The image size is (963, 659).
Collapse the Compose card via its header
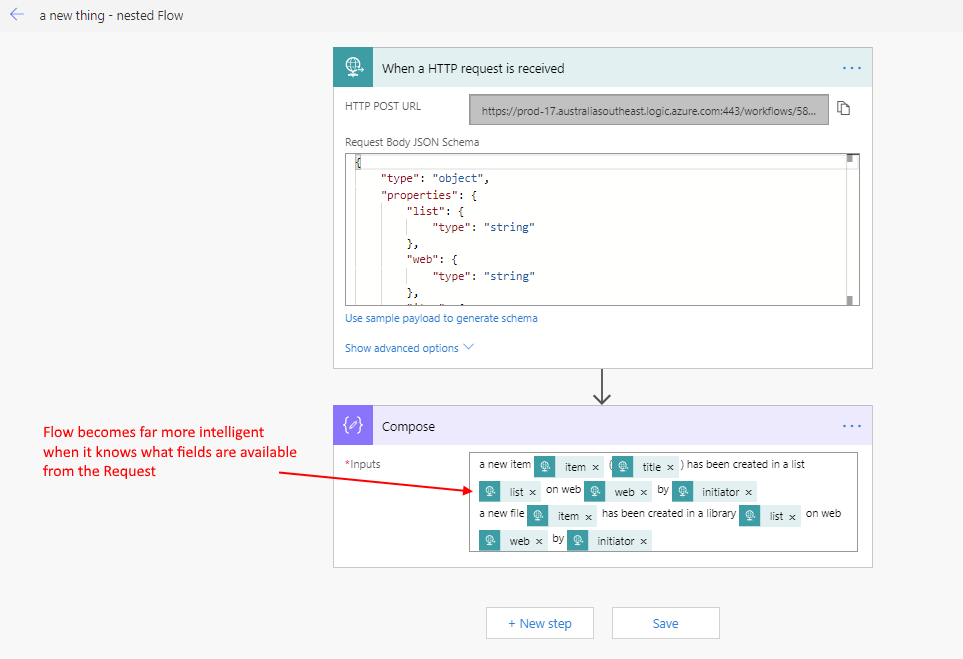pos(600,426)
